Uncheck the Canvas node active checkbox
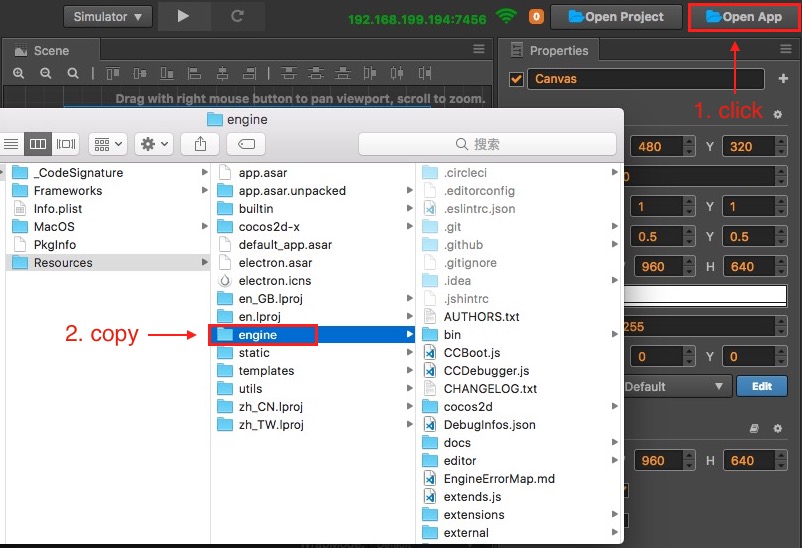The image size is (802, 548). point(516,79)
